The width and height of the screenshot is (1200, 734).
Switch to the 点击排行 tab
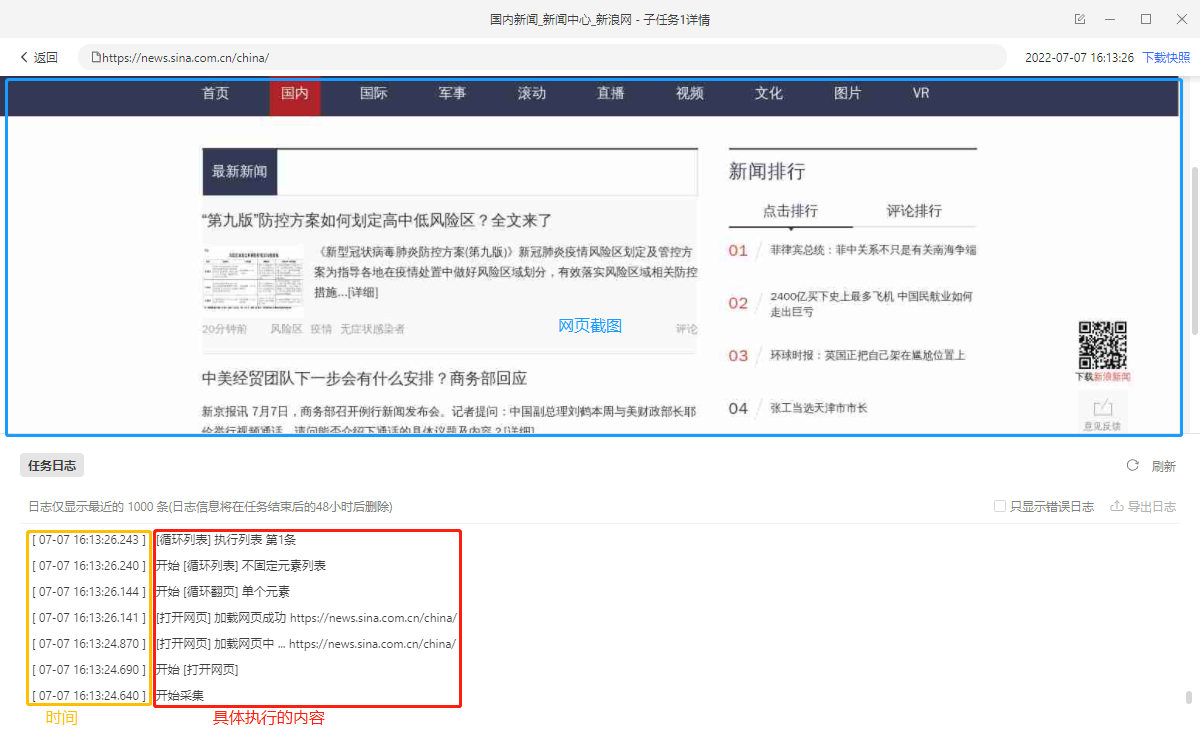[790, 211]
